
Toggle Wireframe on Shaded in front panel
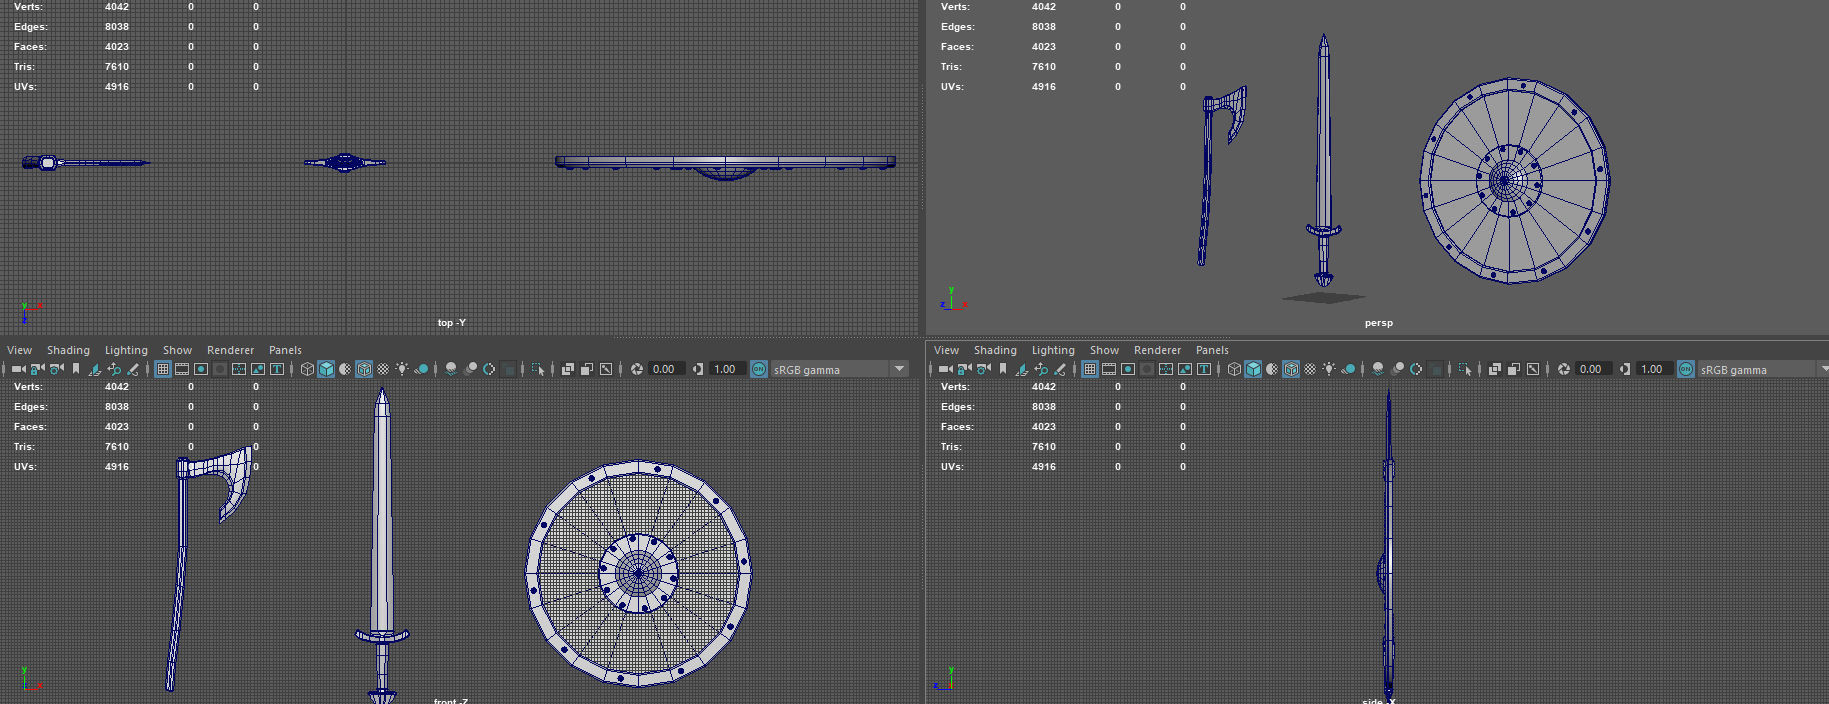click(x=364, y=369)
